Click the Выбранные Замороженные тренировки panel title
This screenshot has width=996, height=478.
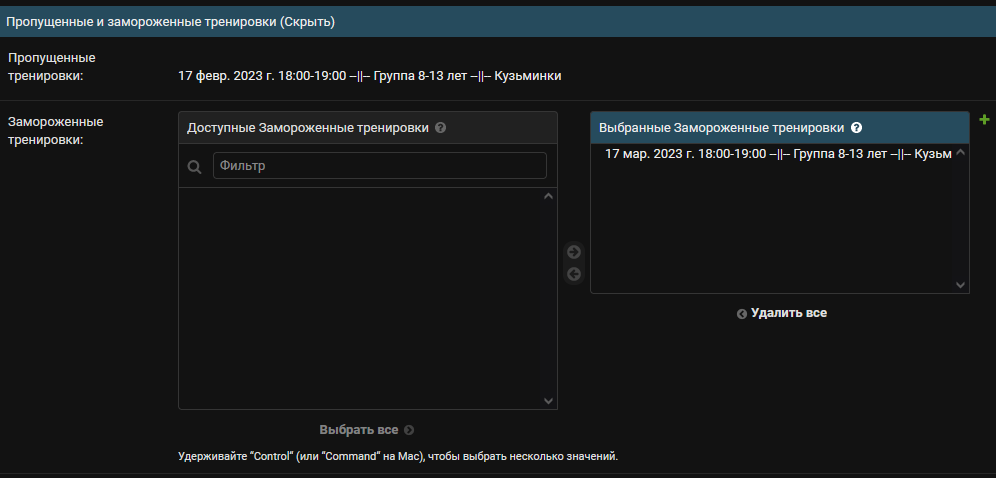pyautogui.click(x=721, y=128)
